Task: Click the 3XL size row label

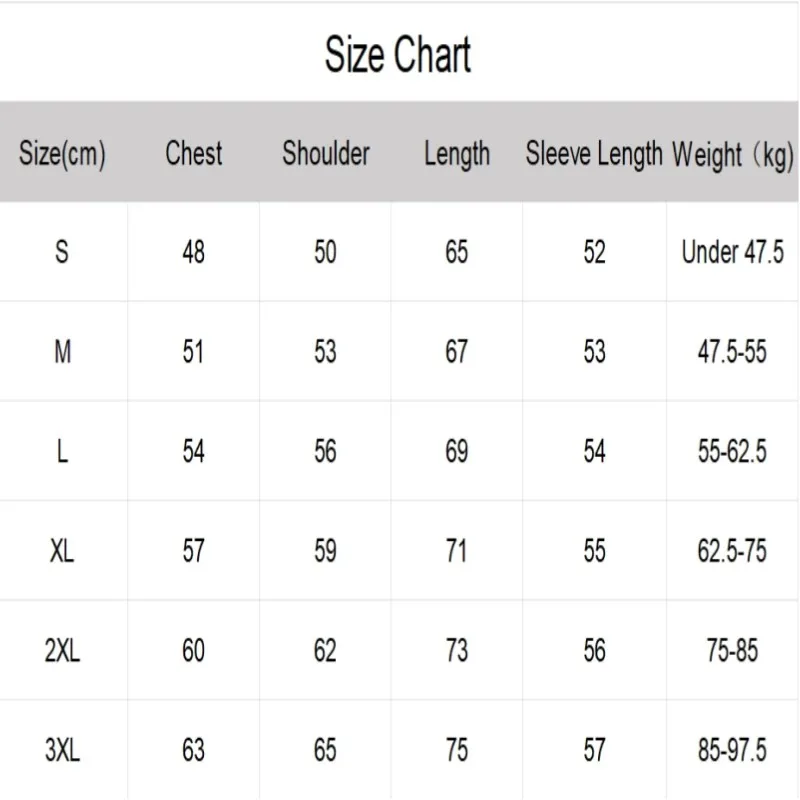Action: (62, 750)
